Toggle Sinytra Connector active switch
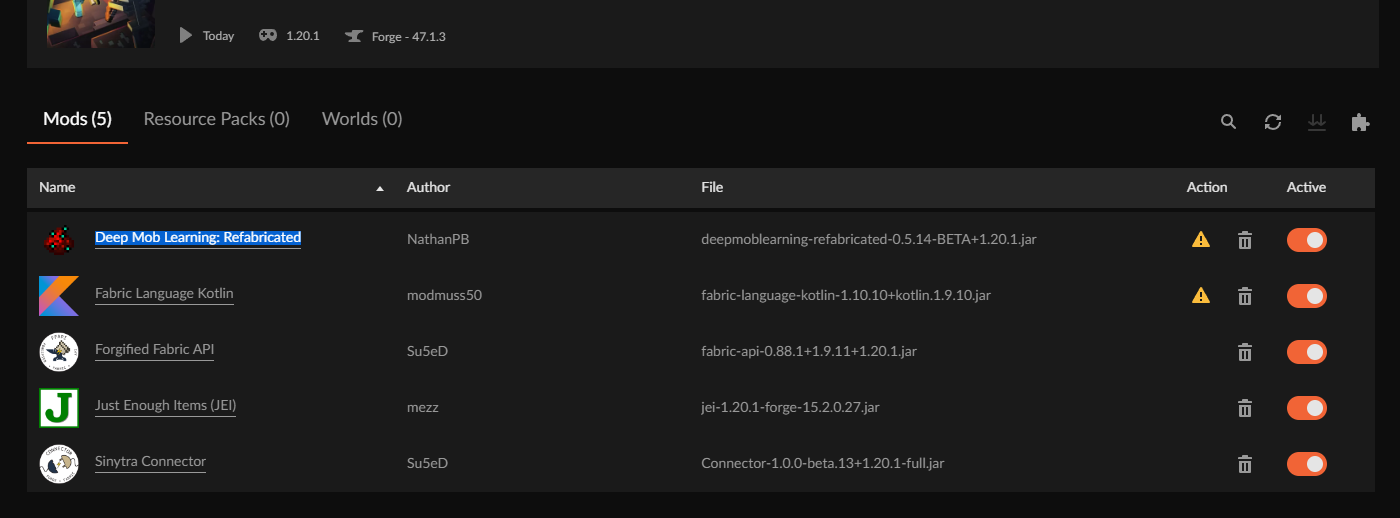1400x518 pixels. click(1307, 464)
